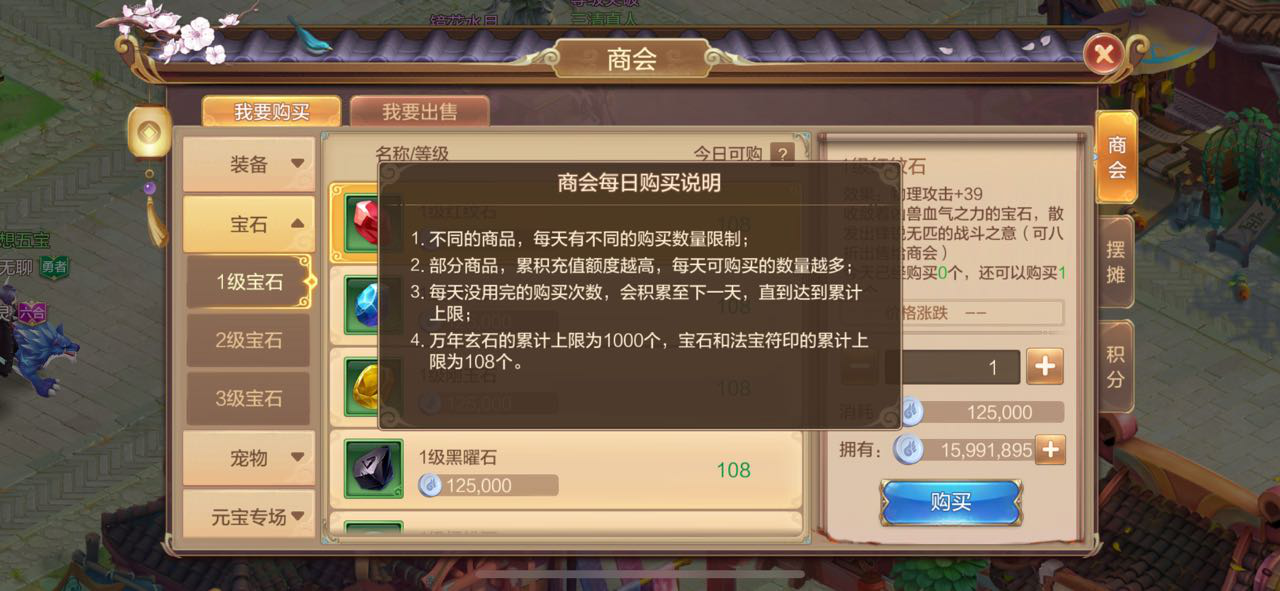The height and width of the screenshot is (591, 1280).
Task: Close the 商会 window with red X
Action: click(1104, 53)
